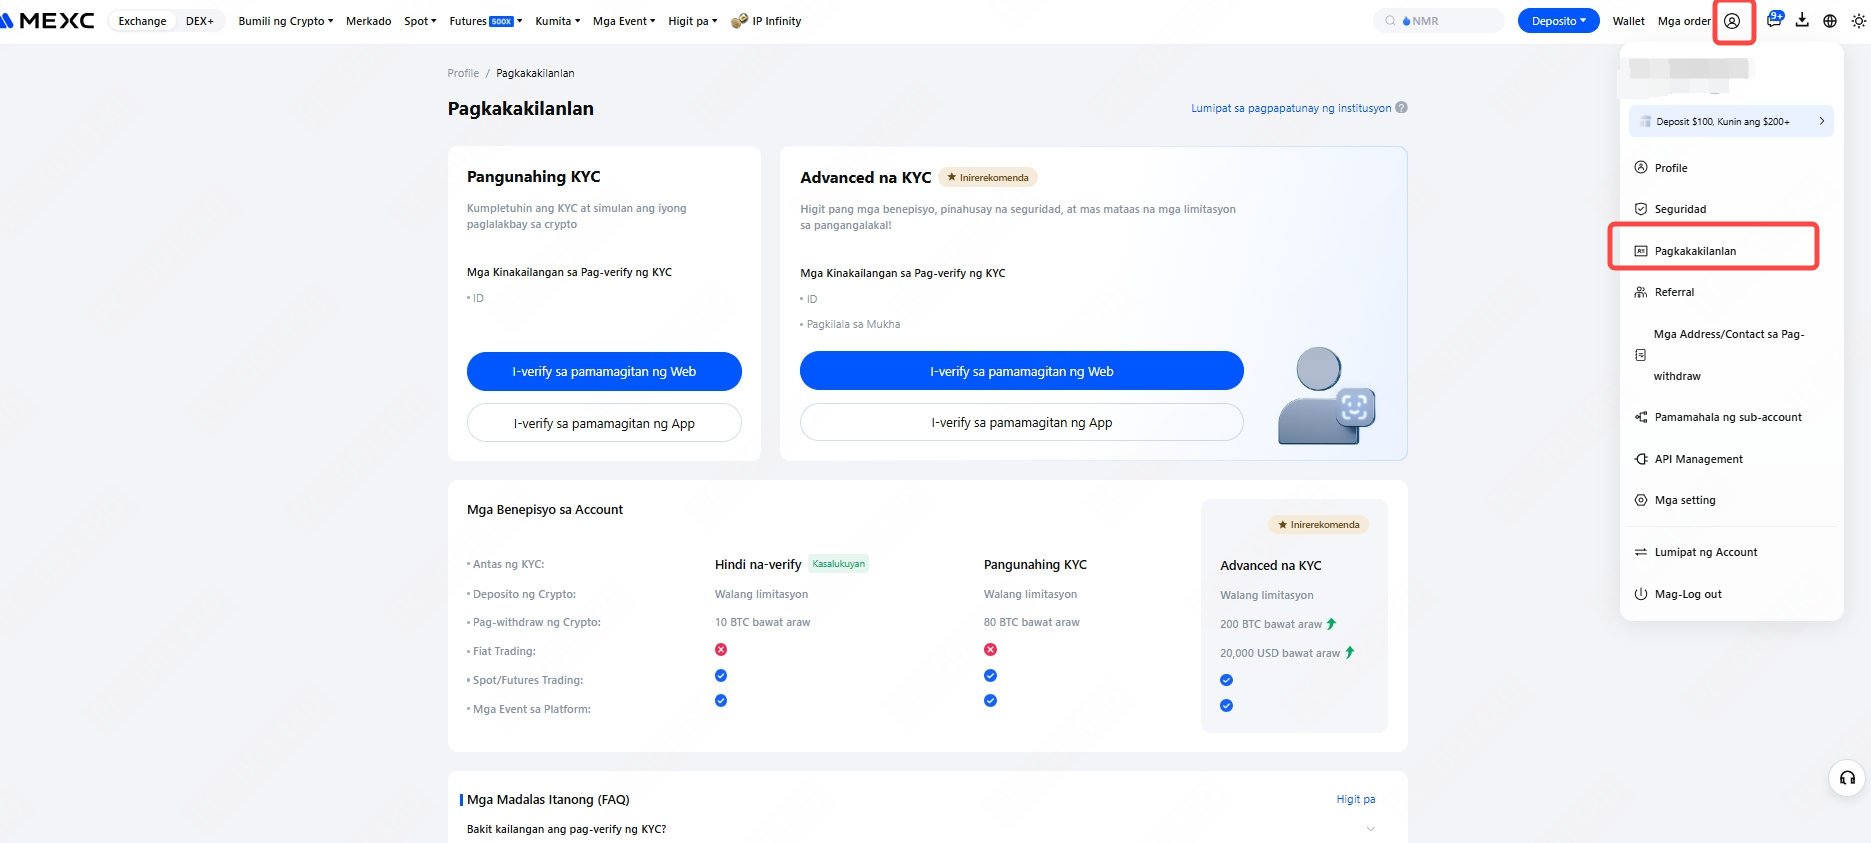
Task: Open the notifications chat icon
Action: (x=1774, y=20)
